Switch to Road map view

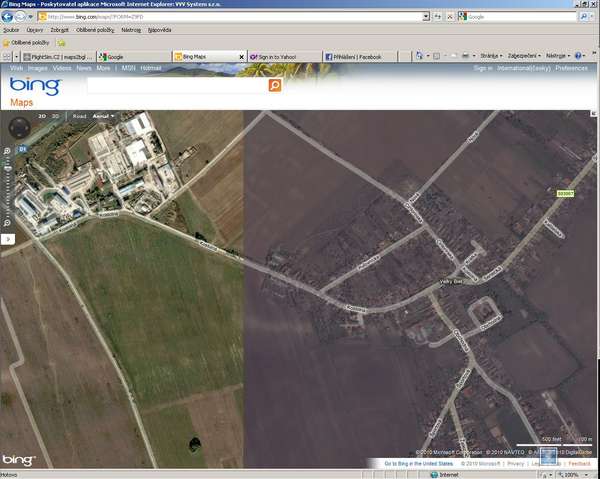79,116
